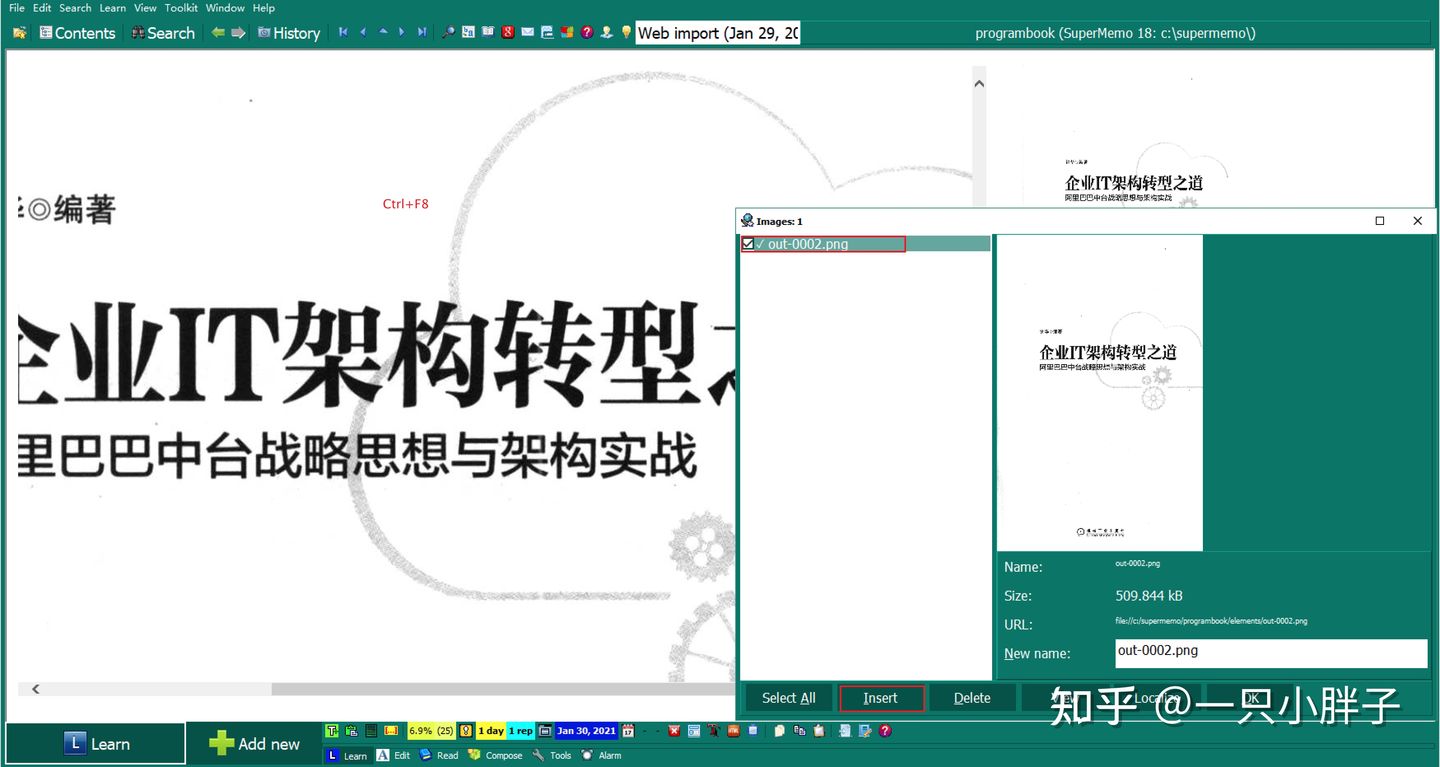Open the Contents panel
1440x767 pixels.
click(x=77, y=32)
